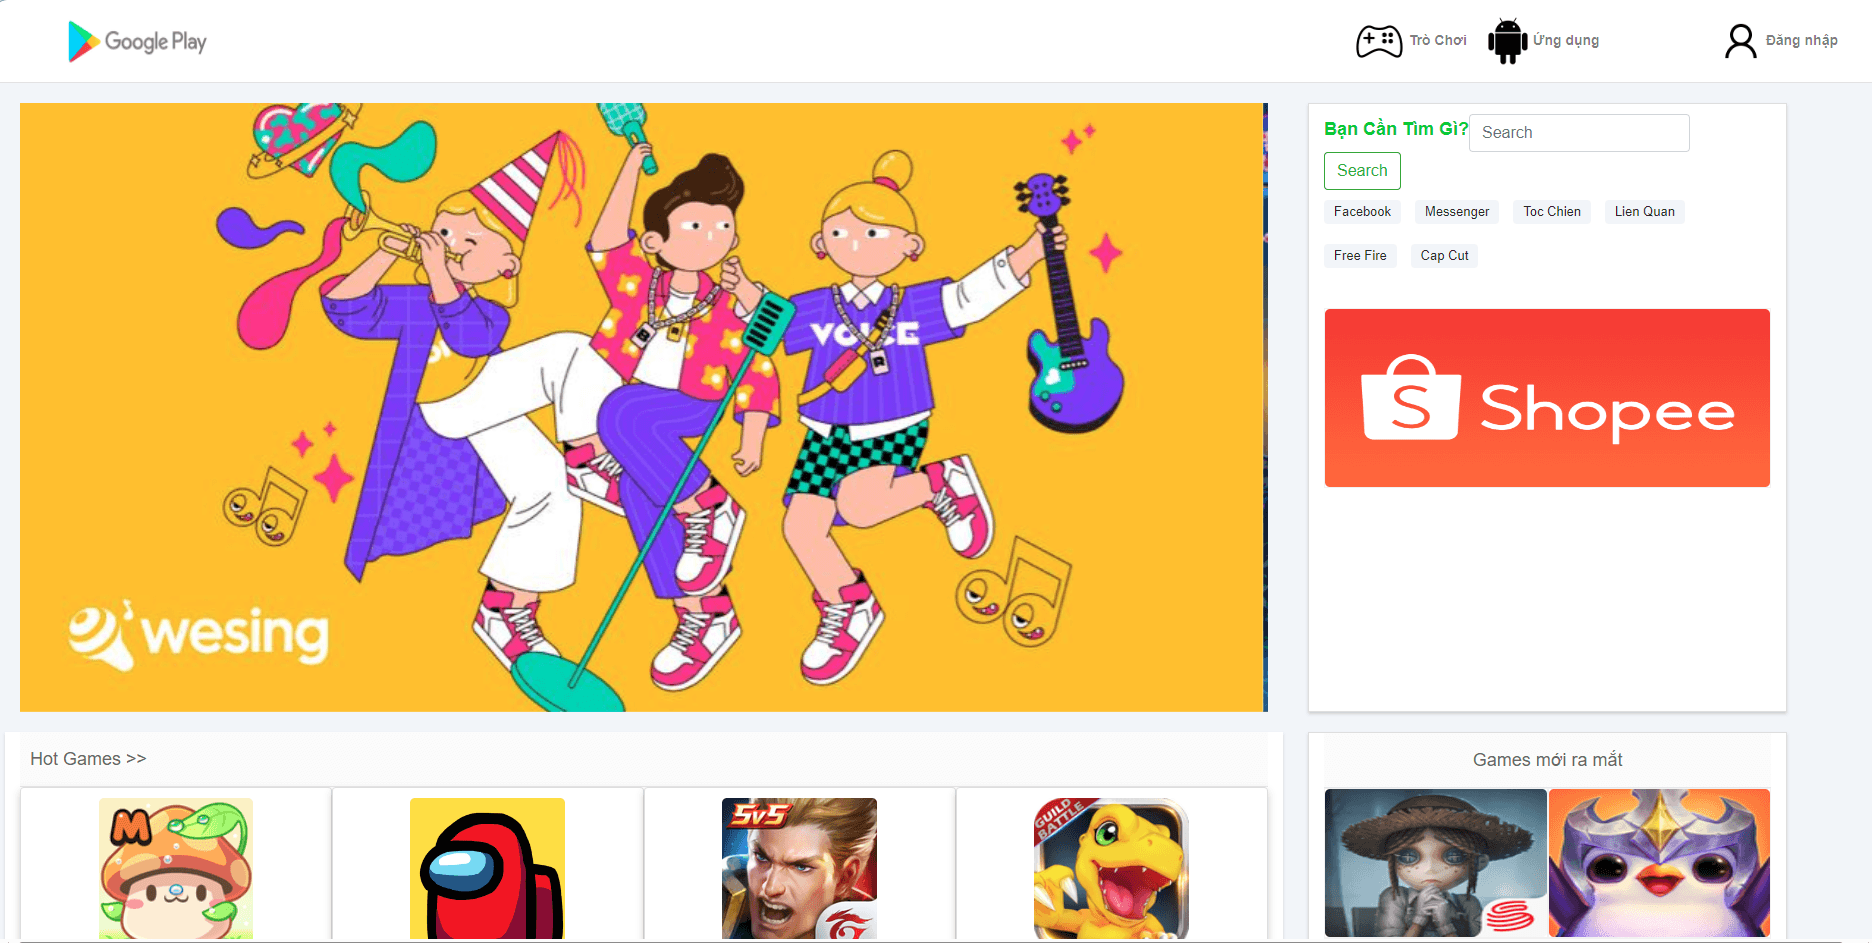Viewport: 1872px width, 943px height.
Task: Choose the Messenger search tag
Action: coord(1457,212)
